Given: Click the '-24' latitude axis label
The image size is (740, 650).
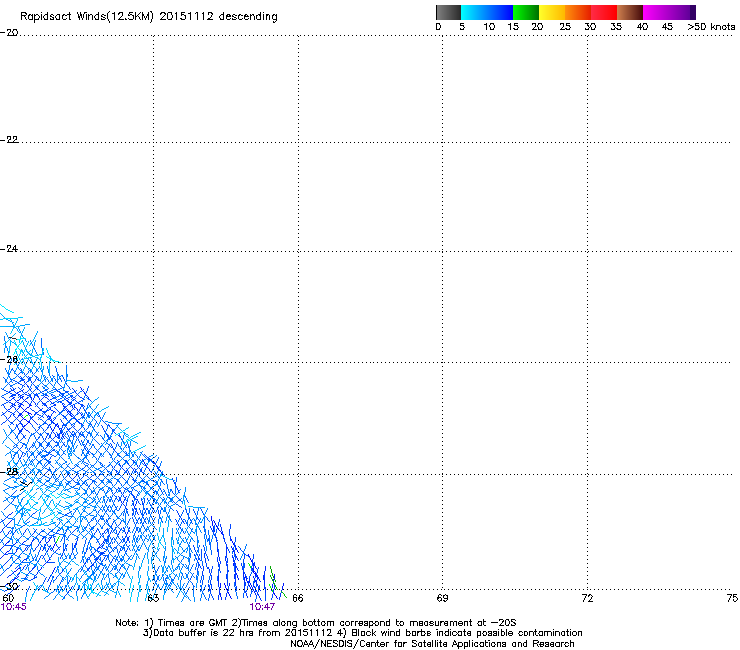Looking at the screenshot, I should 9,249.
